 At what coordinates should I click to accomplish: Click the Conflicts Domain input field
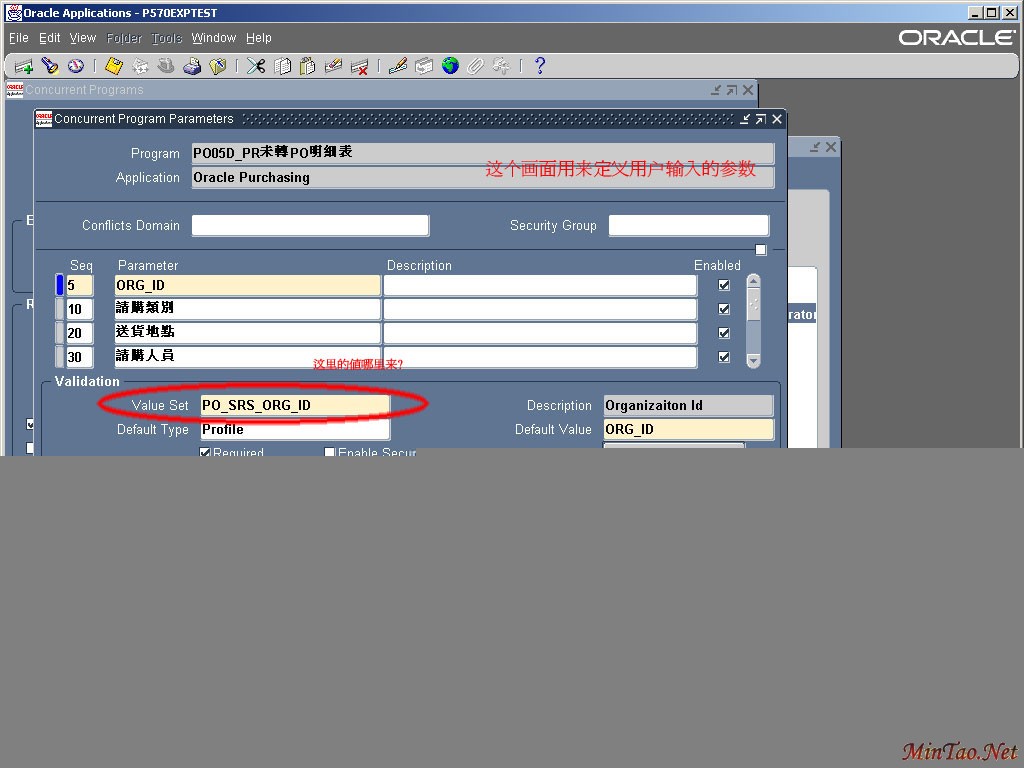[310, 226]
